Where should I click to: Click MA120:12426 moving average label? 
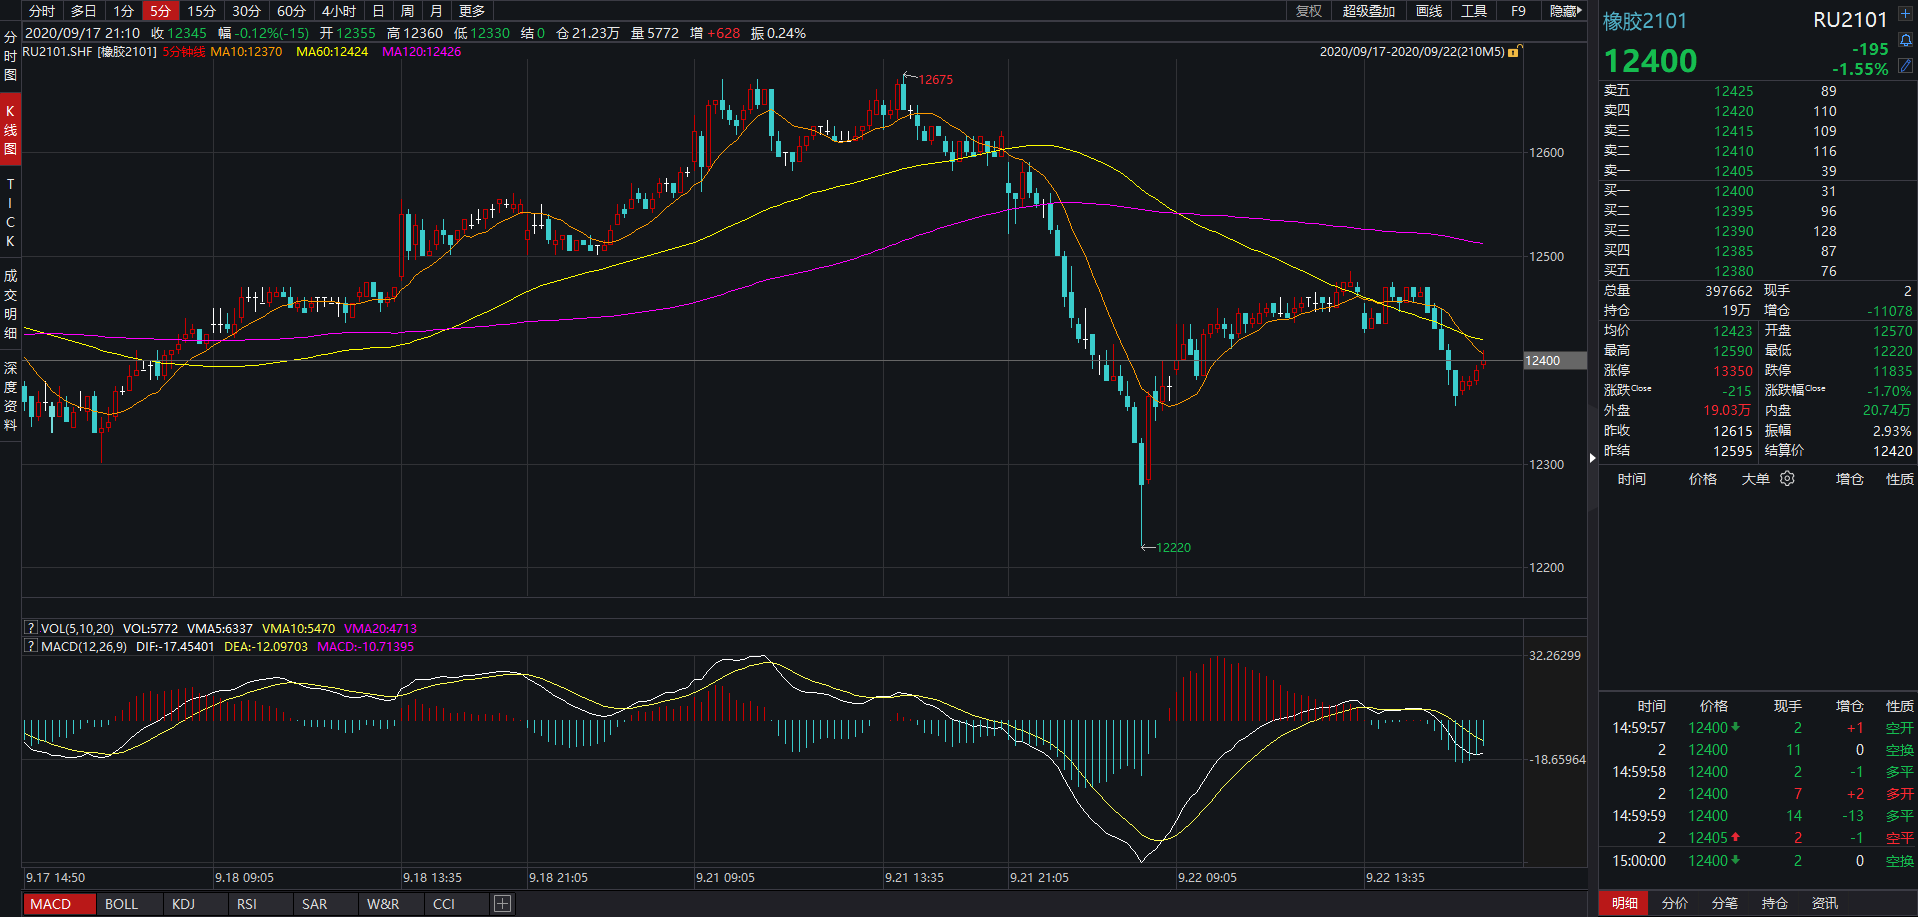[422, 51]
